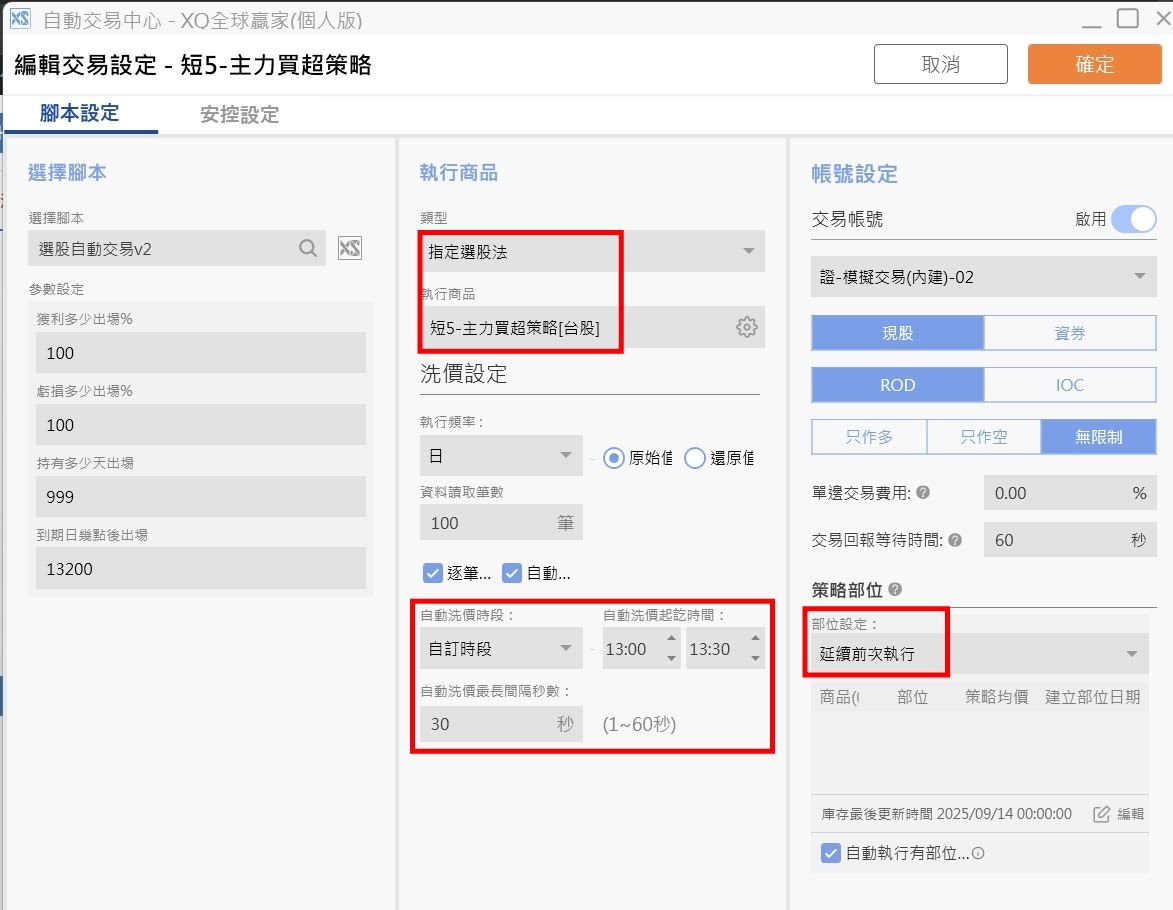
Task: Click the orange 確定 button
Action: [x=1094, y=65]
